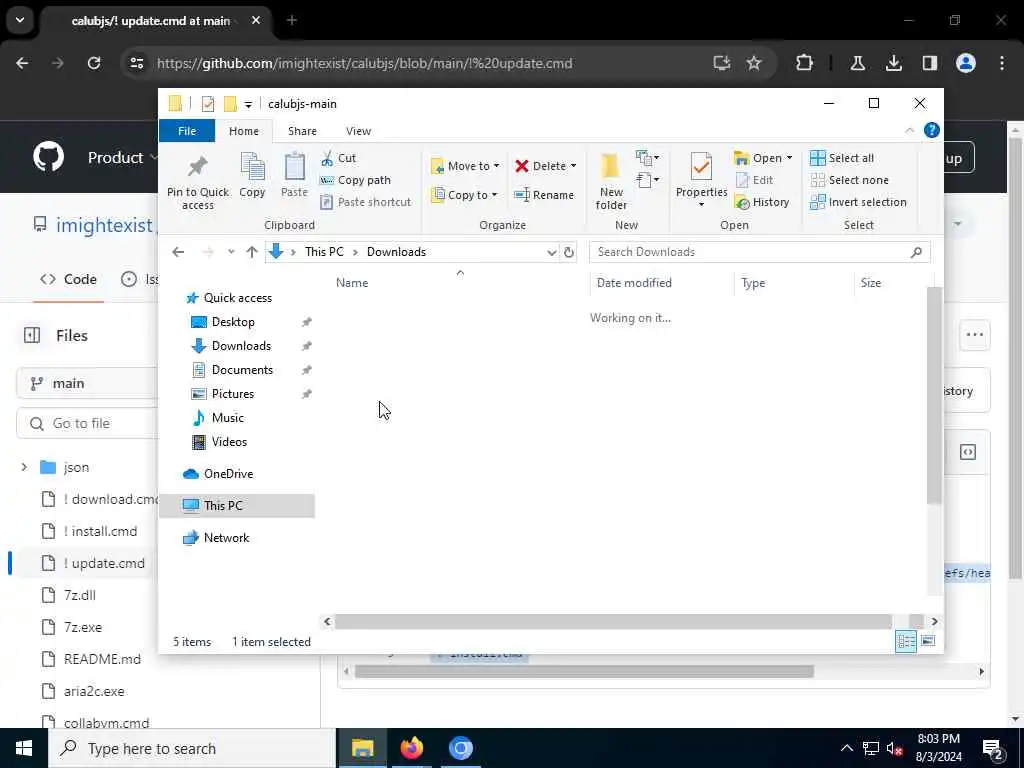Image resolution: width=1024 pixels, height=768 pixels.
Task: Open recent locations dropdown arrow
Action: 231,252
